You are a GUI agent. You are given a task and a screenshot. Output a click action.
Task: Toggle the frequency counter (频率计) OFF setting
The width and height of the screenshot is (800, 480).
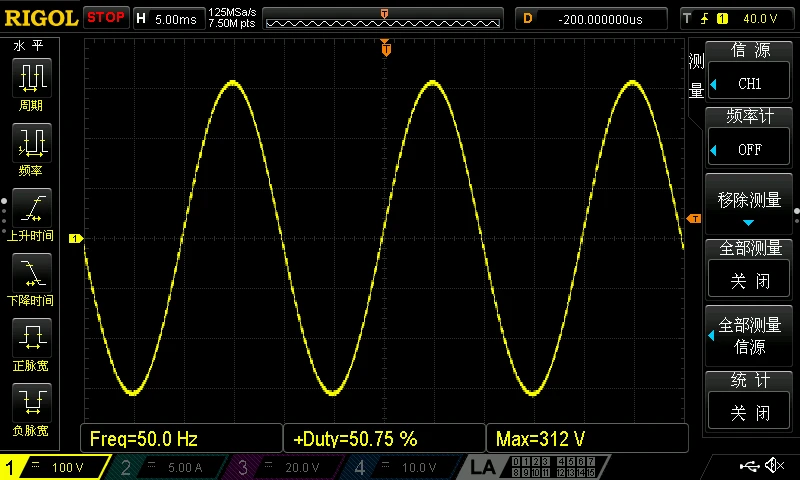(749, 150)
